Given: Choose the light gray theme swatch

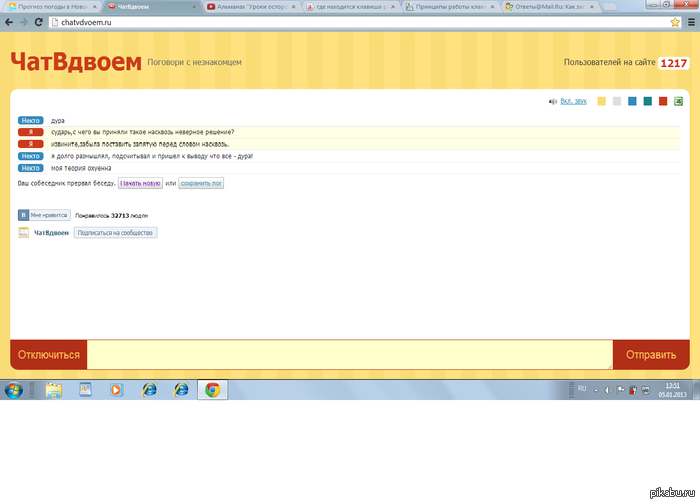Looking at the screenshot, I should click(617, 101).
